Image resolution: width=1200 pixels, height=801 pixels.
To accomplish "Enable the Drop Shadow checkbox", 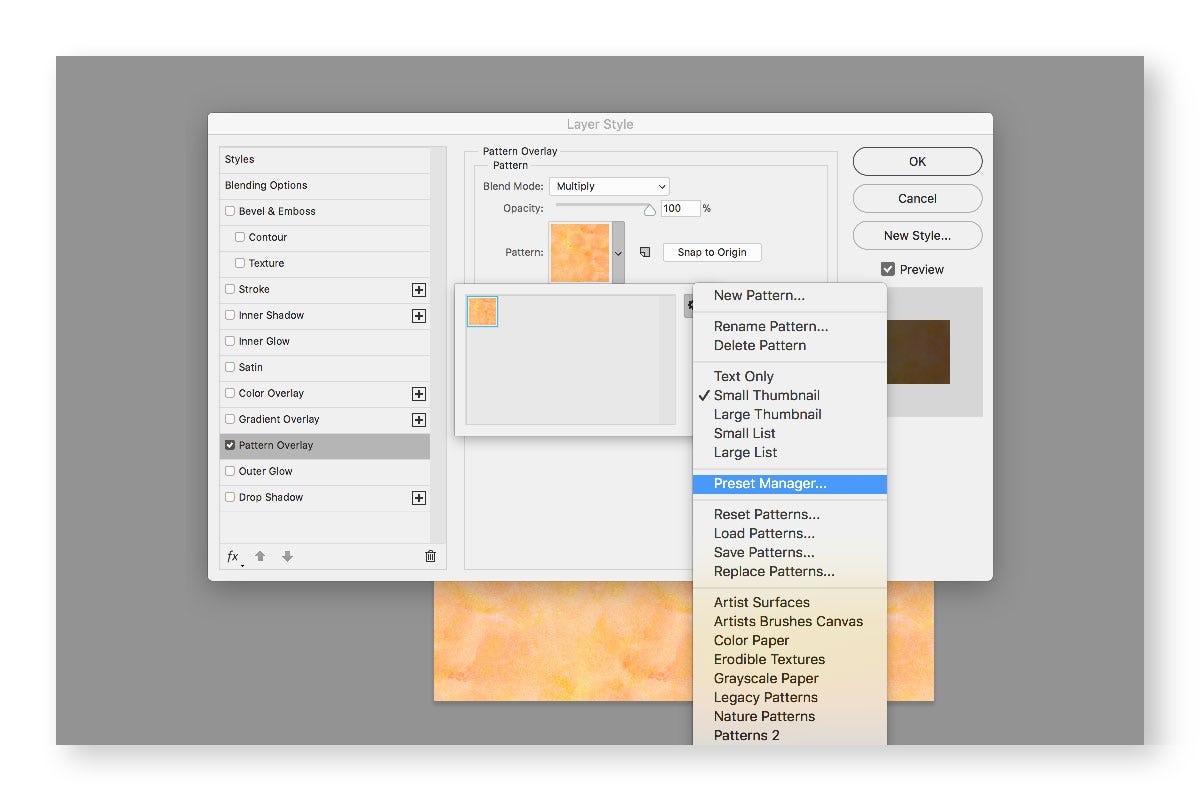I will [x=230, y=497].
